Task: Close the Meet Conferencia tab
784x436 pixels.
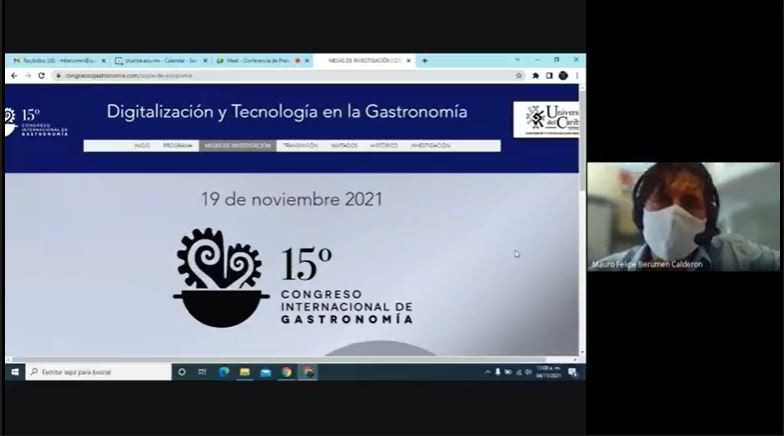Action: click(x=307, y=60)
